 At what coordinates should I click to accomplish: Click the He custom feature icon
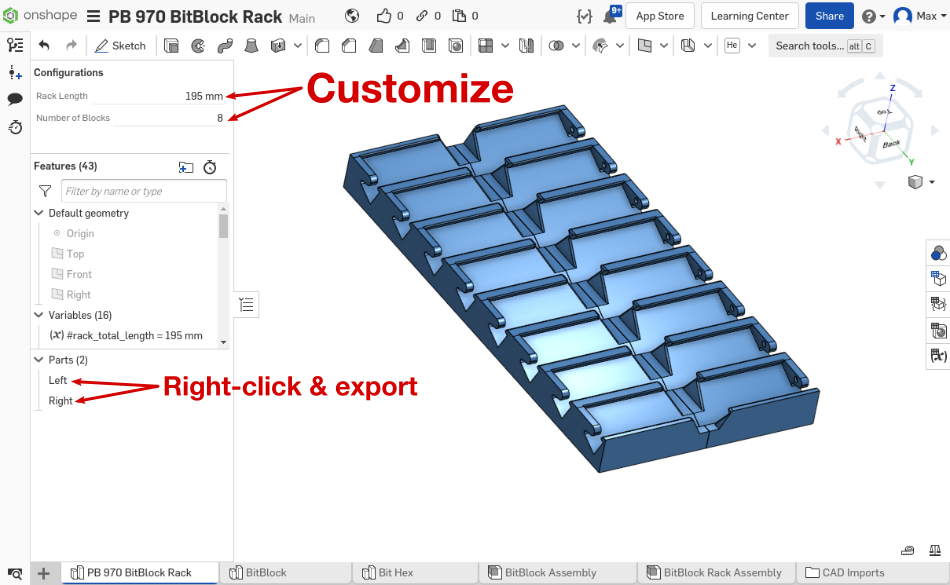(732, 45)
